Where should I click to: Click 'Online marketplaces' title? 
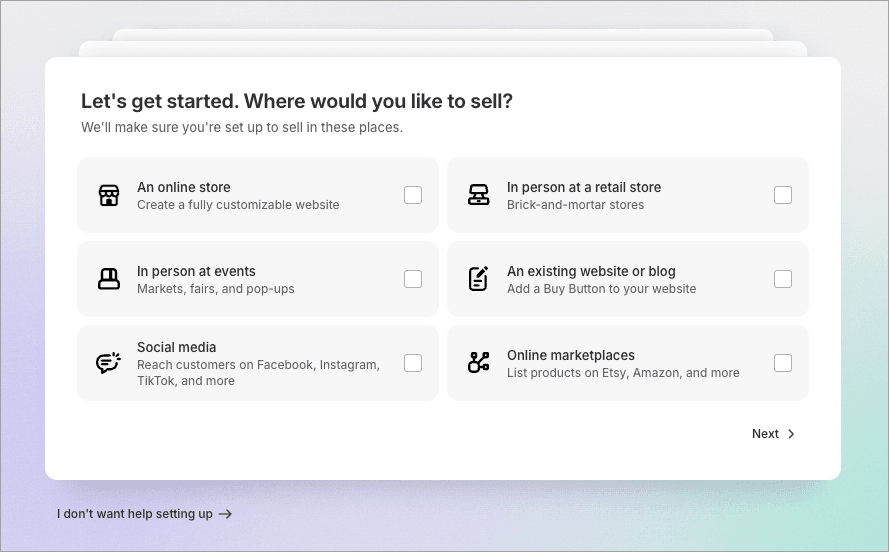(571, 355)
